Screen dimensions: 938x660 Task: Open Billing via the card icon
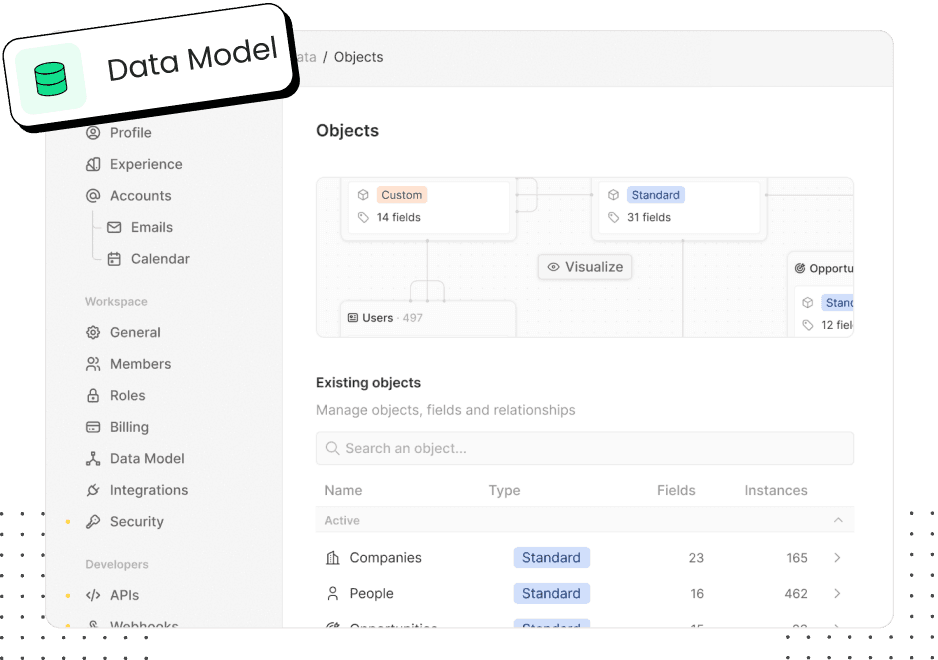pyautogui.click(x=92, y=427)
